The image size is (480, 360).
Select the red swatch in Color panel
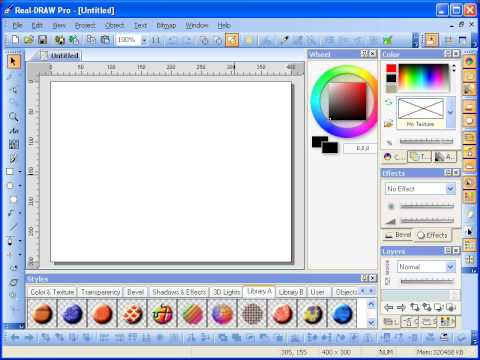click(x=391, y=68)
